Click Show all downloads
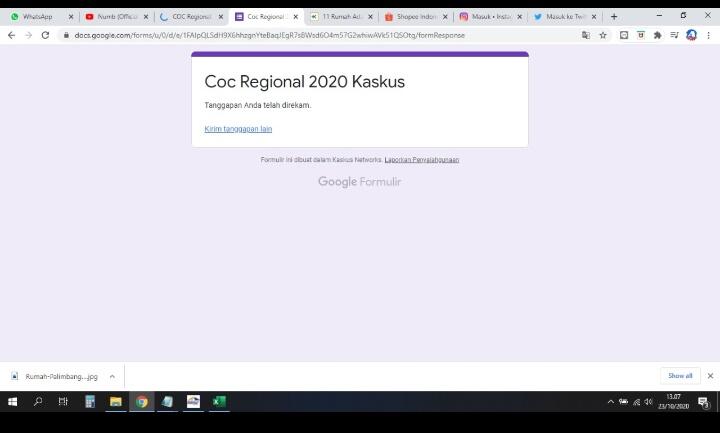This screenshot has height=433, width=720. pos(680,376)
